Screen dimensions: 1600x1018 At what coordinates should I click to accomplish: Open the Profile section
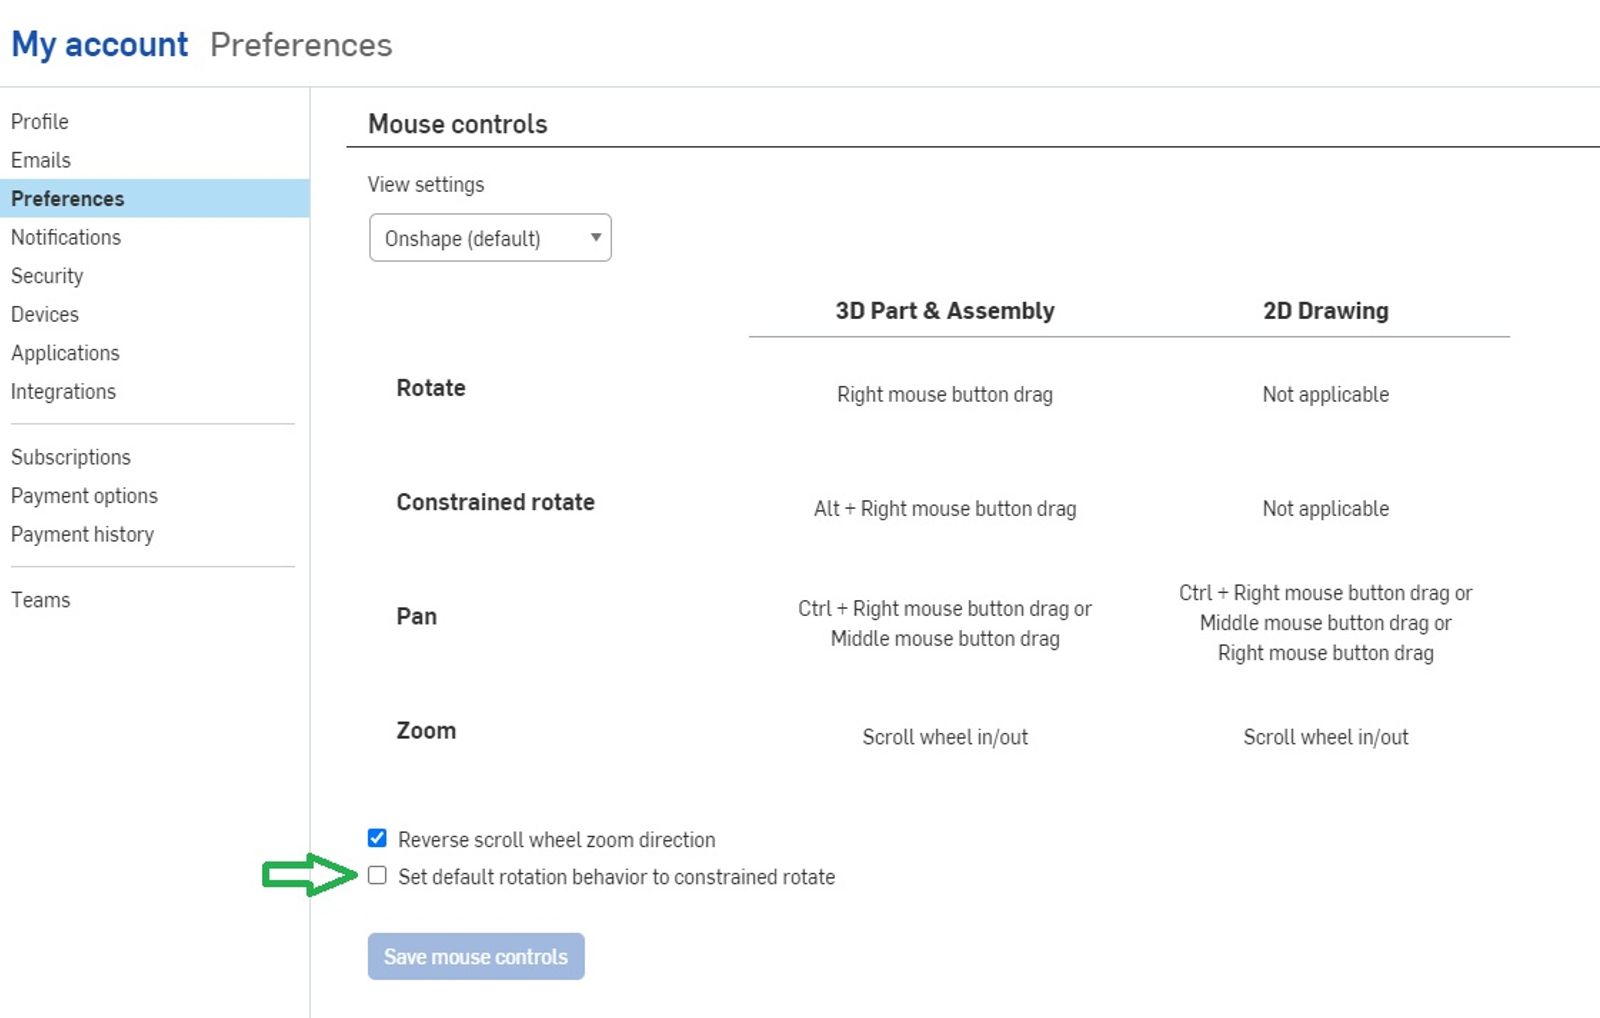[40, 121]
